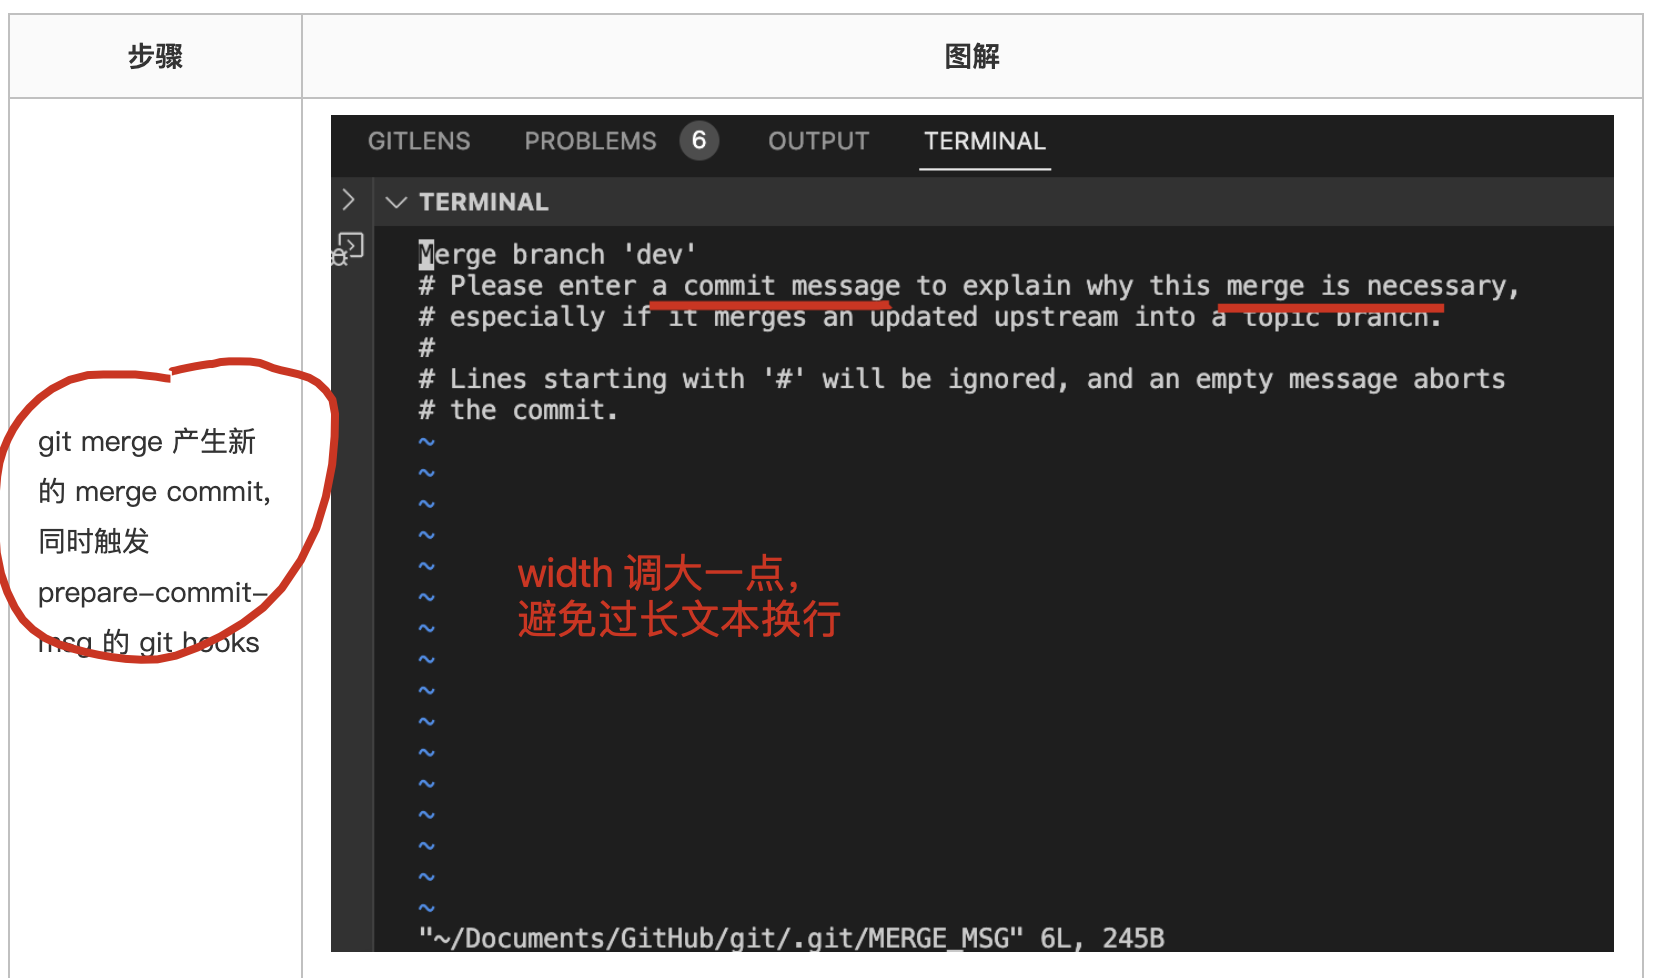Click the red annotation text about width
1666x978 pixels.
click(678, 595)
